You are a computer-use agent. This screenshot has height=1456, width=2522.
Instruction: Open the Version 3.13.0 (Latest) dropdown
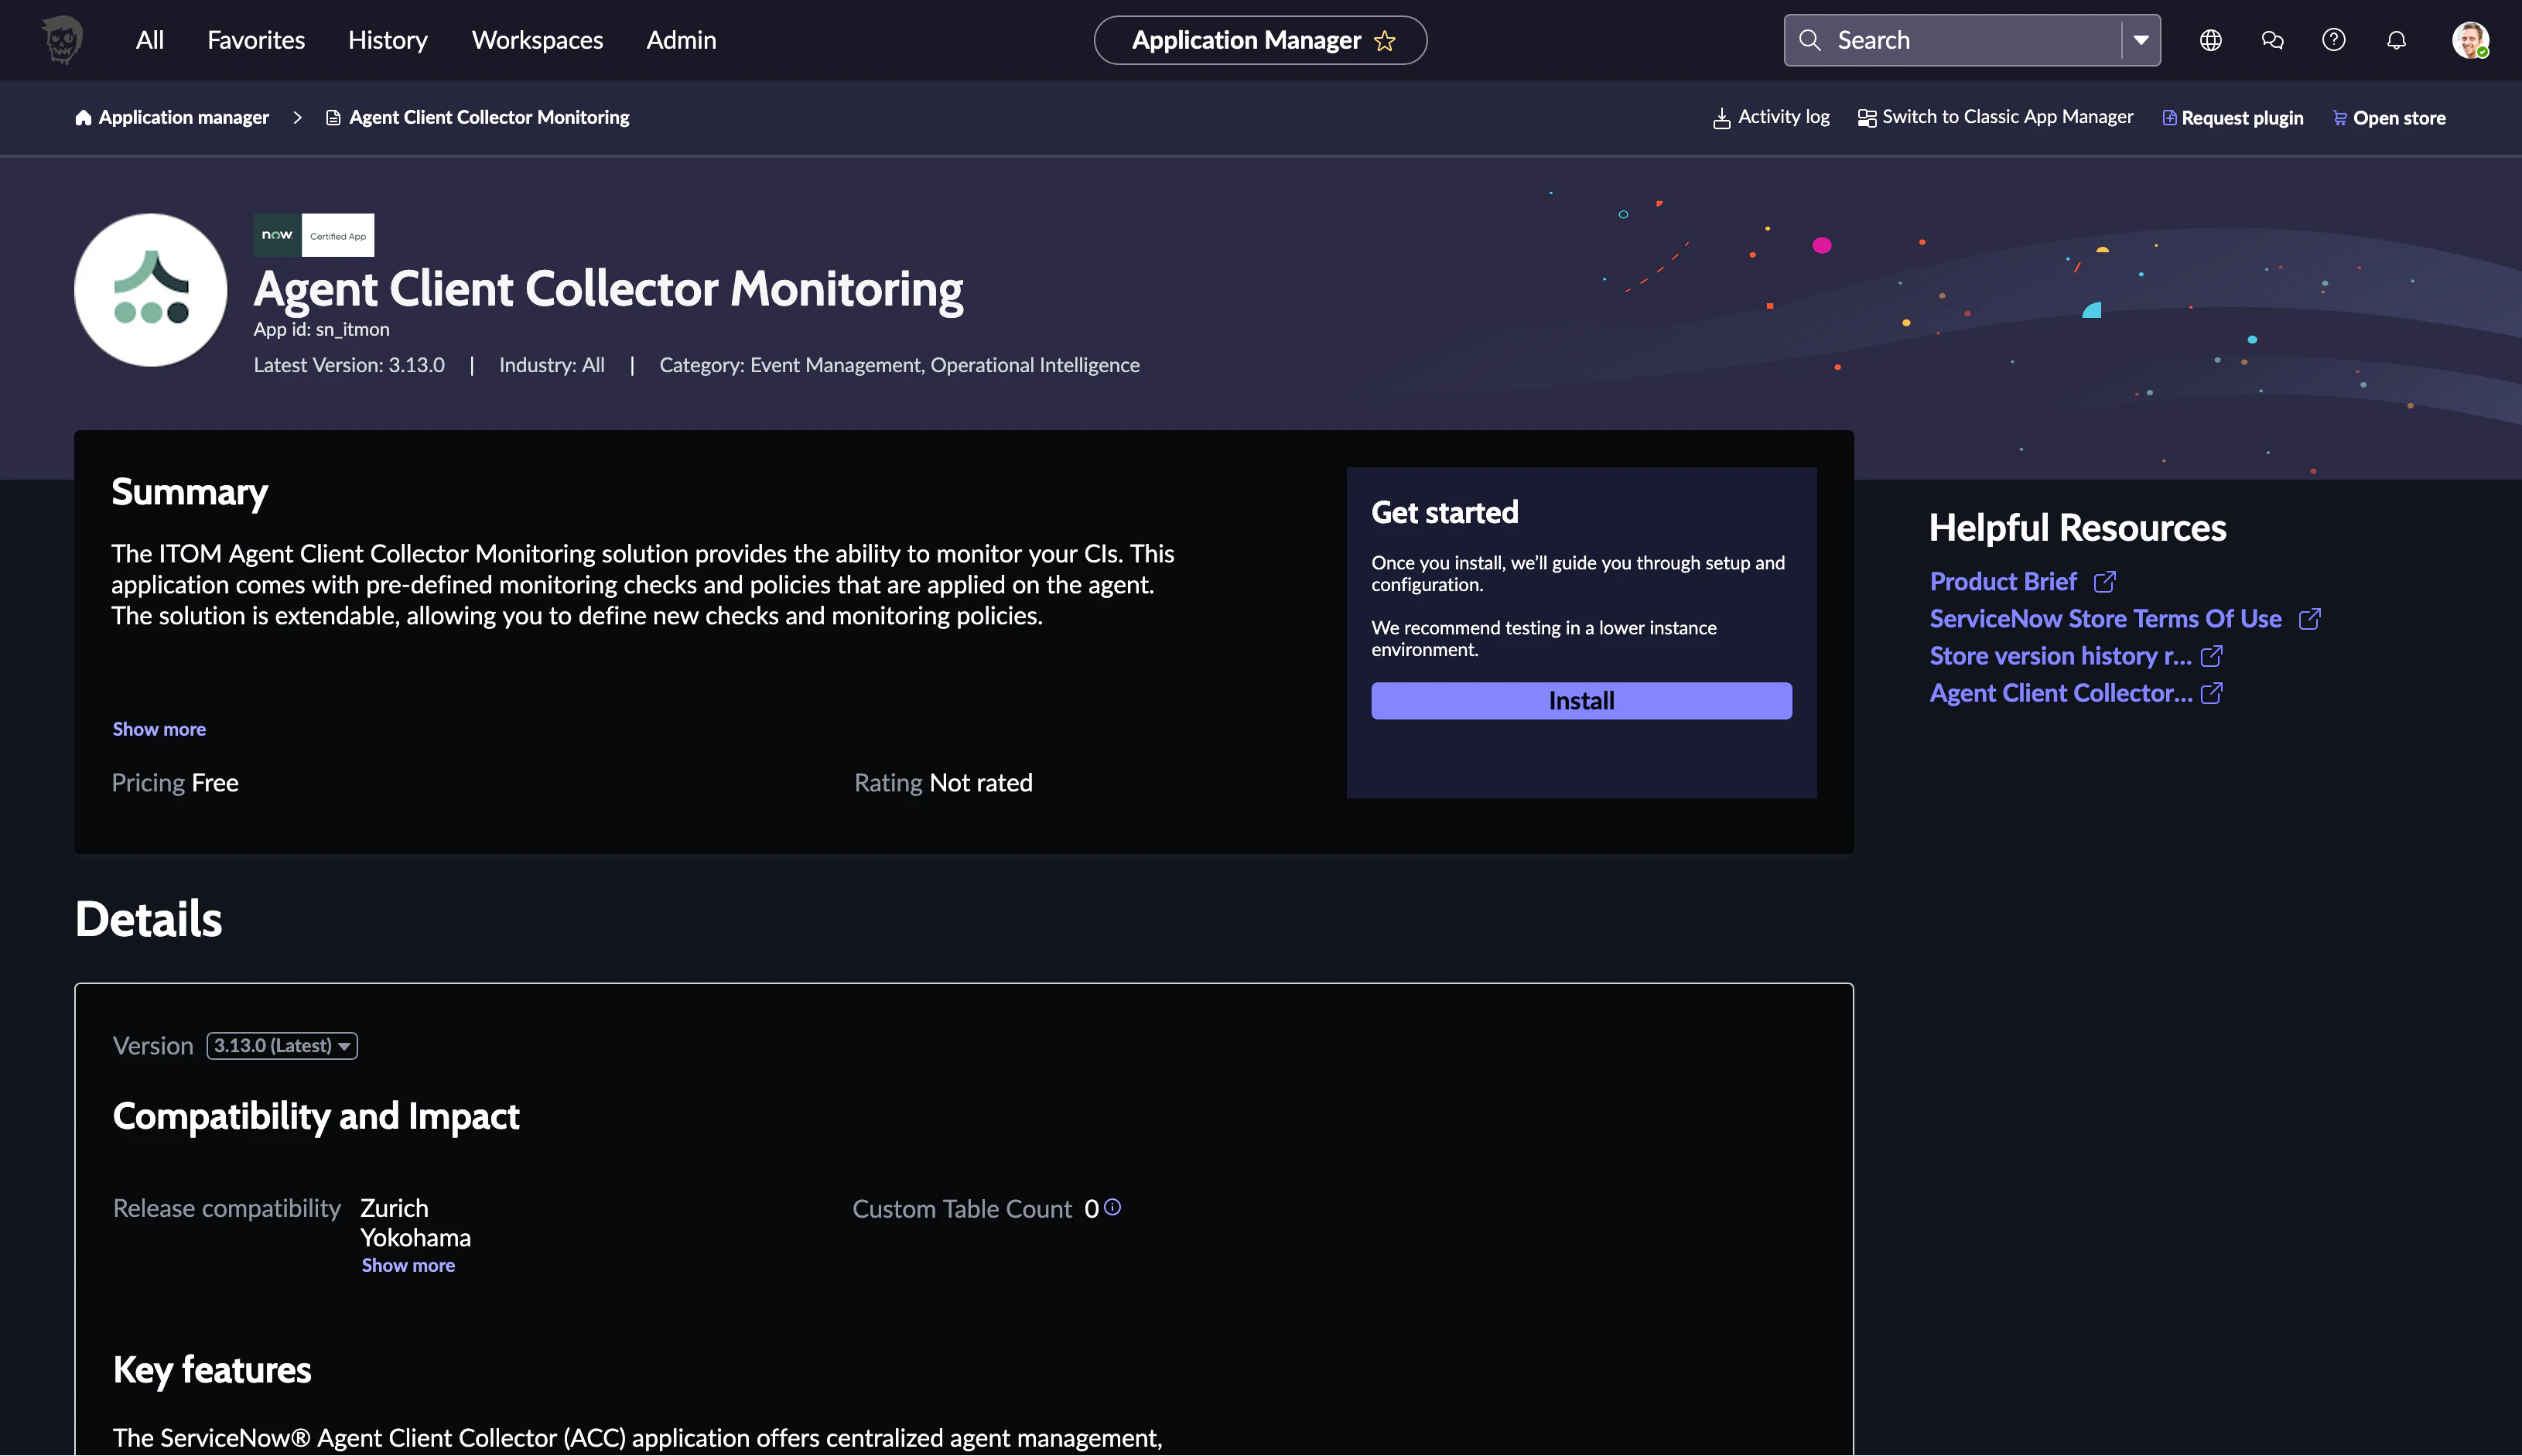click(282, 1046)
